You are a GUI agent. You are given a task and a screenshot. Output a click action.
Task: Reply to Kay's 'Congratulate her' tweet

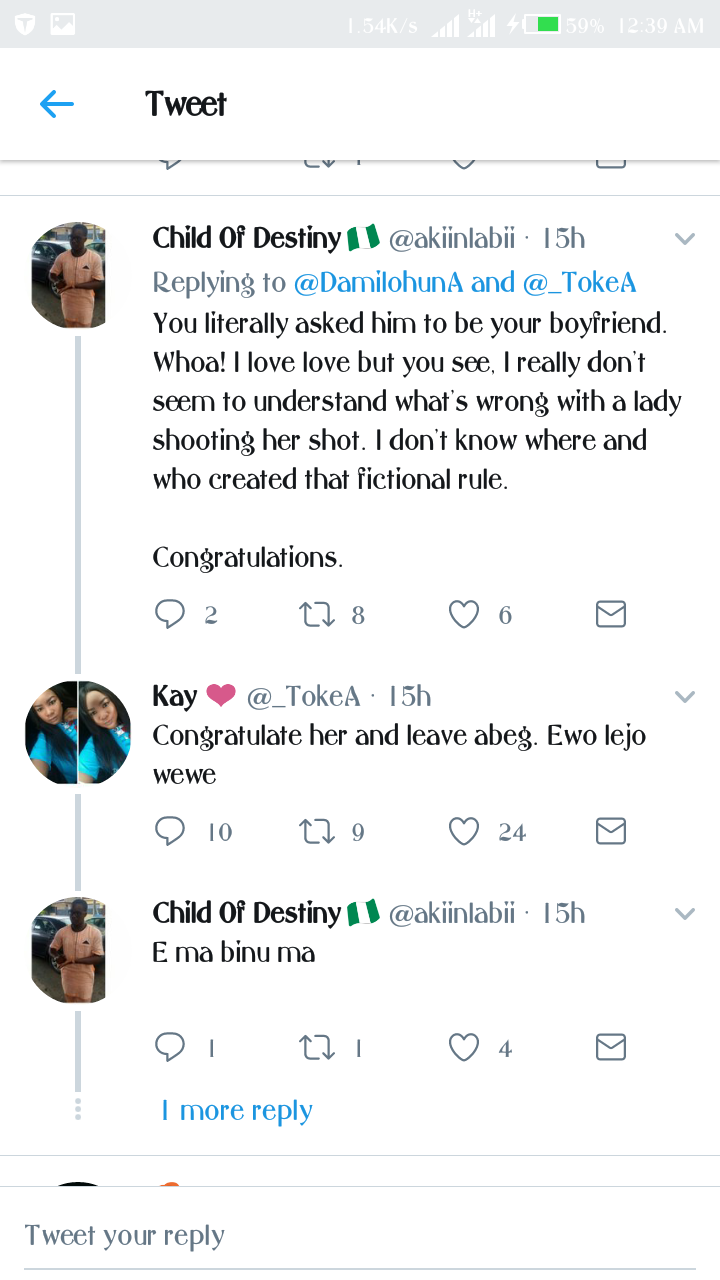(x=170, y=831)
